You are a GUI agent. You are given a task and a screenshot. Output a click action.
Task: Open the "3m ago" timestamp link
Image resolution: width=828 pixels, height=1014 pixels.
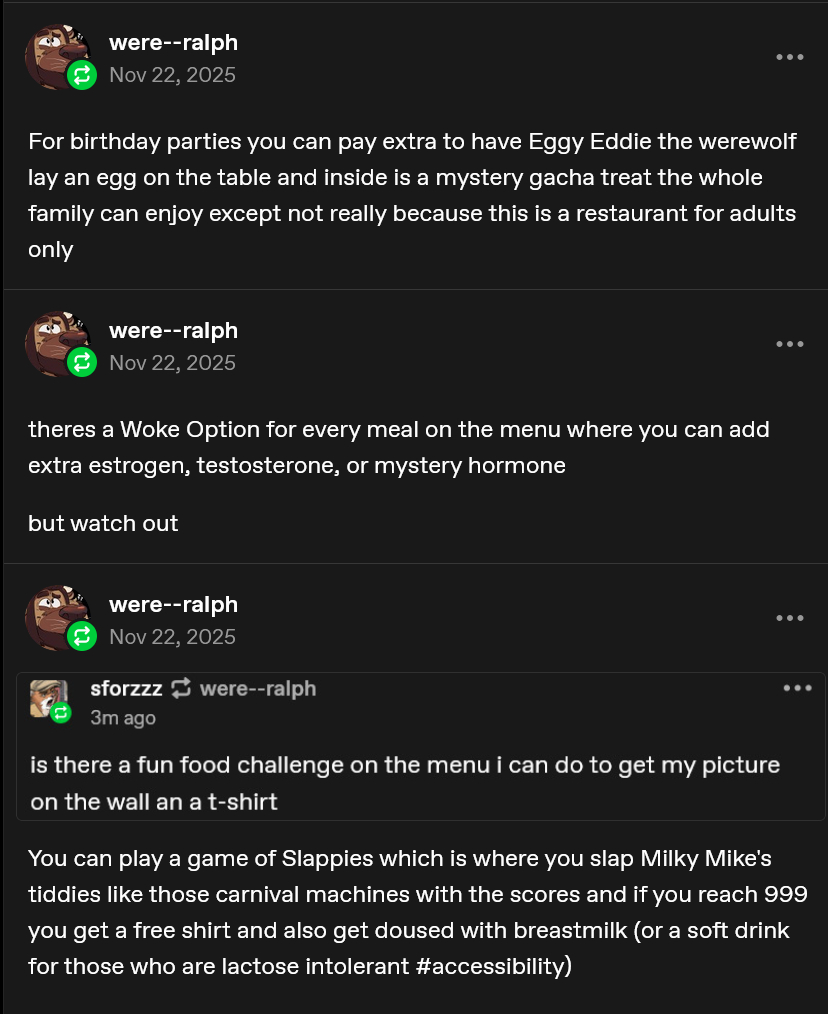click(123, 718)
